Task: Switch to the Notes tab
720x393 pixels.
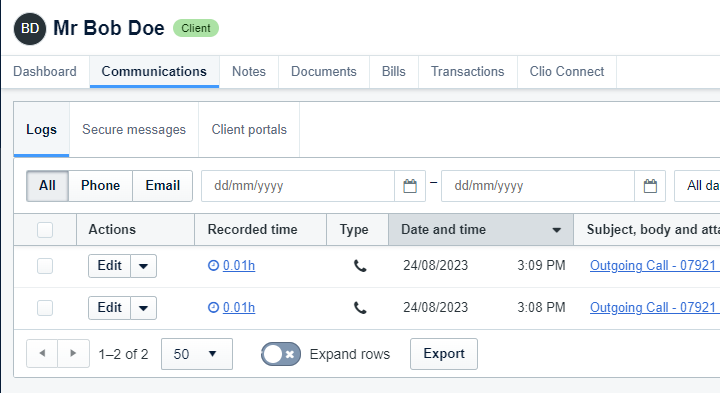Action: 249,72
